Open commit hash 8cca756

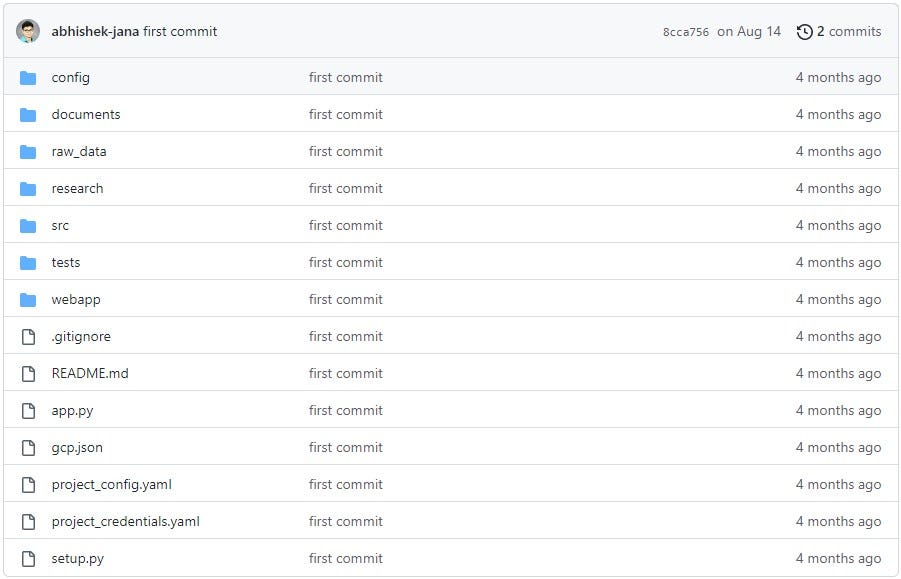pos(685,32)
